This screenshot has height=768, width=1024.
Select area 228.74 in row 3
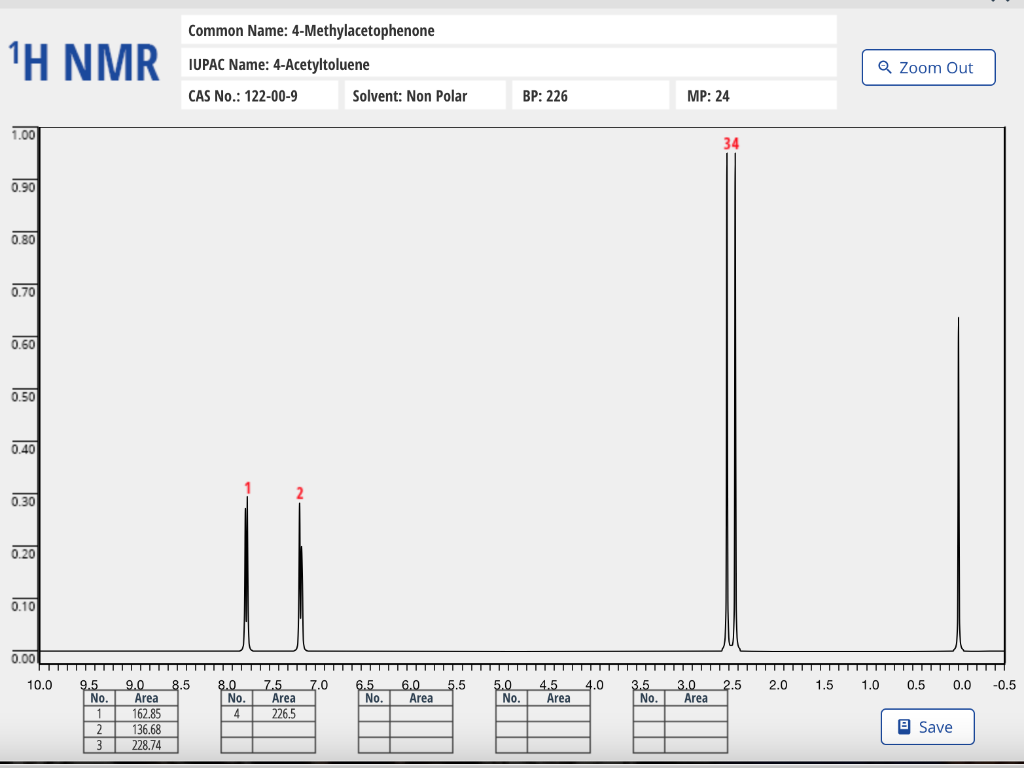pos(146,746)
